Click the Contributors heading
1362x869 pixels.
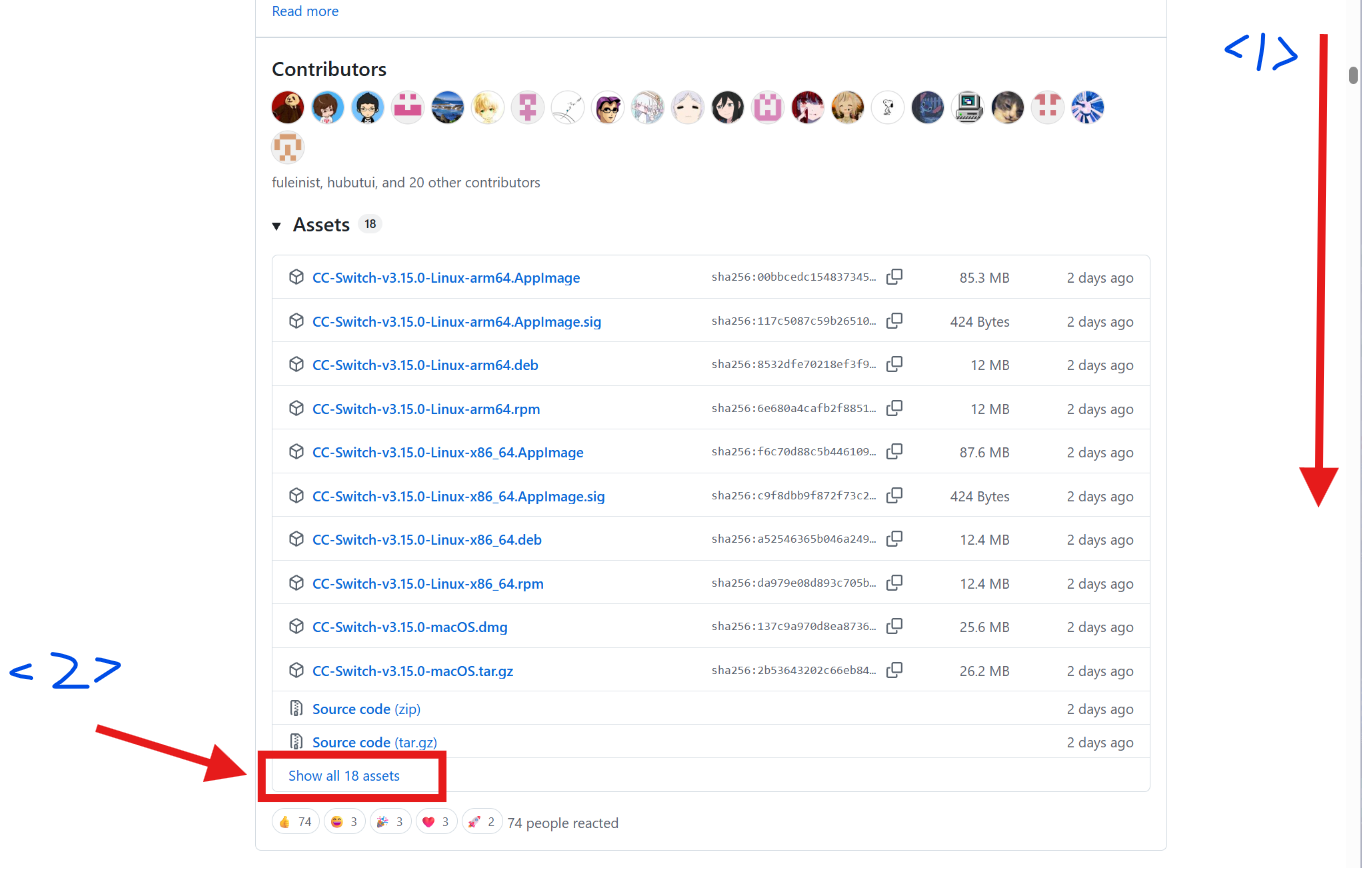click(x=329, y=69)
